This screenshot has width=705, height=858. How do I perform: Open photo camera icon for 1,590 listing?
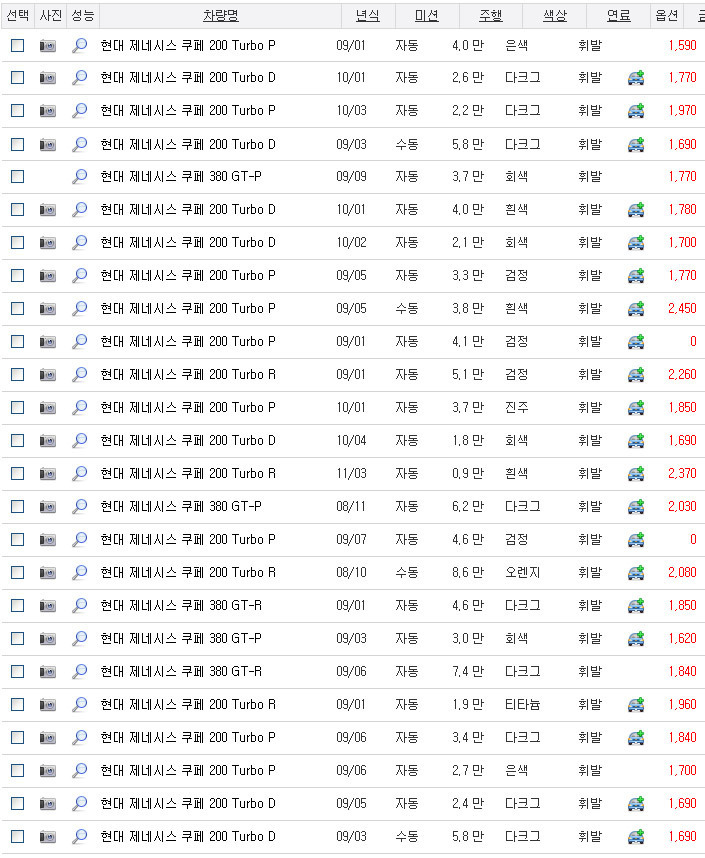click(x=48, y=45)
